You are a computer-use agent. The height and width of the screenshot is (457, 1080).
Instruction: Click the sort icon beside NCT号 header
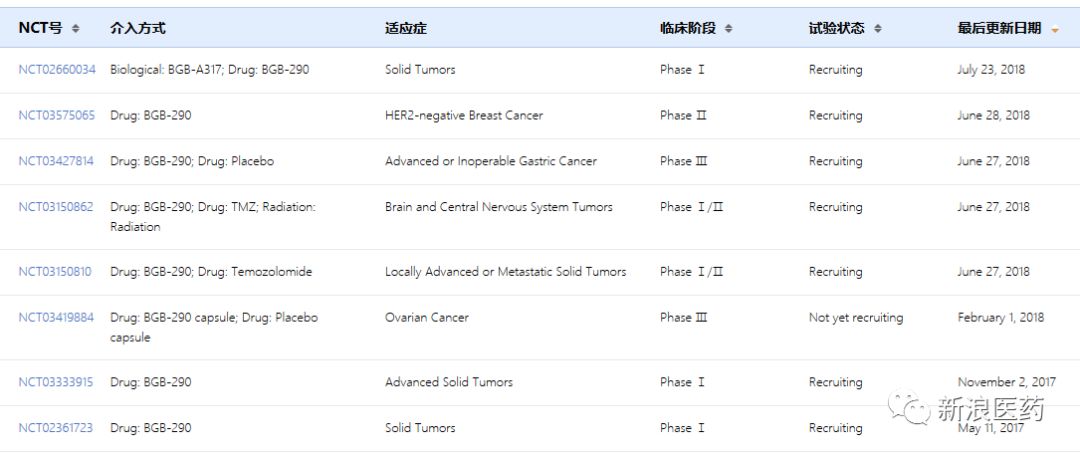(x=76, y=29)
